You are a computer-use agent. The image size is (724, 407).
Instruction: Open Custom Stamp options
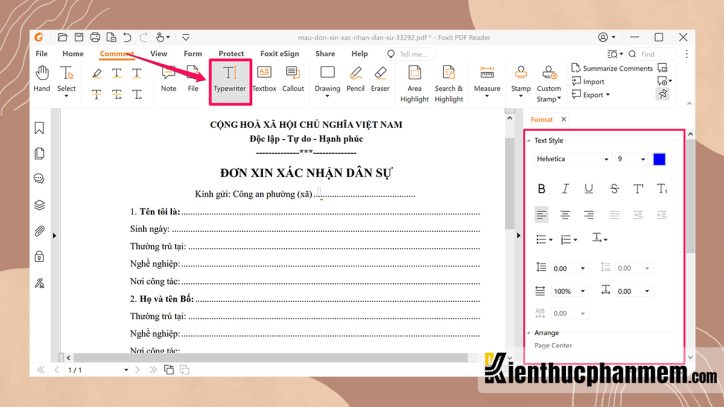(549, 84)
